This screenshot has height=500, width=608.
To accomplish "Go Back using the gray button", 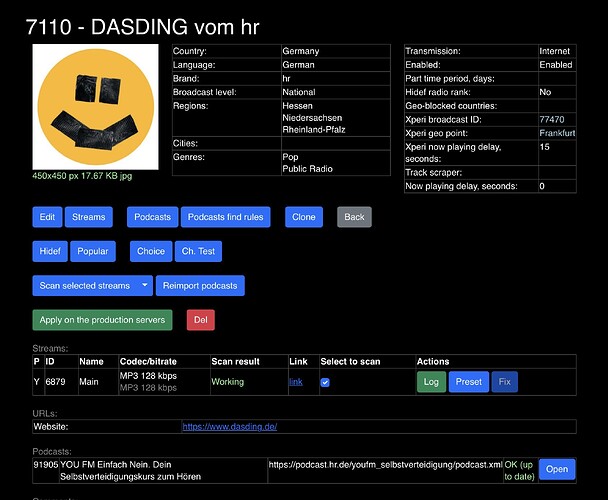I will pyautogui.click(x=354, y=217).
